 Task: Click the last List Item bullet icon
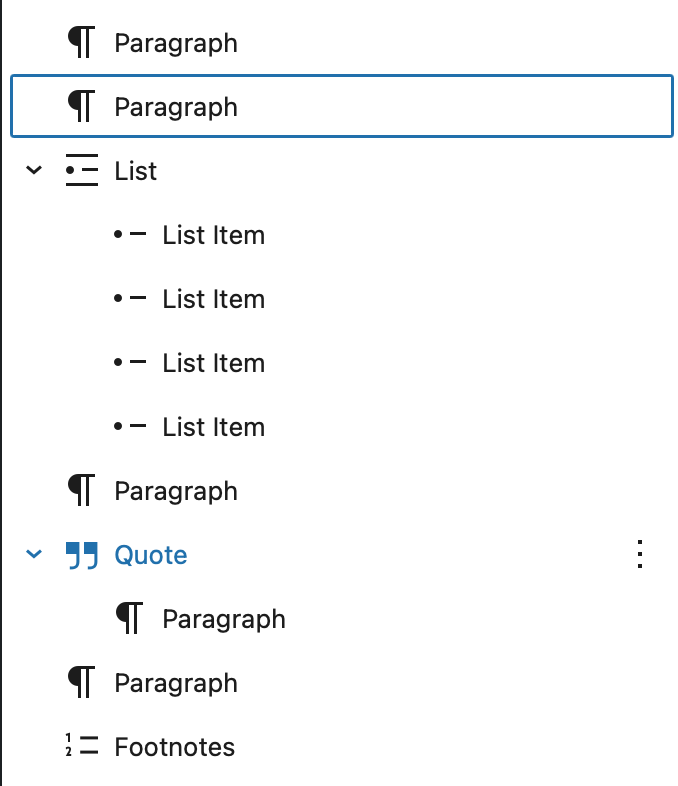point(130,427)
